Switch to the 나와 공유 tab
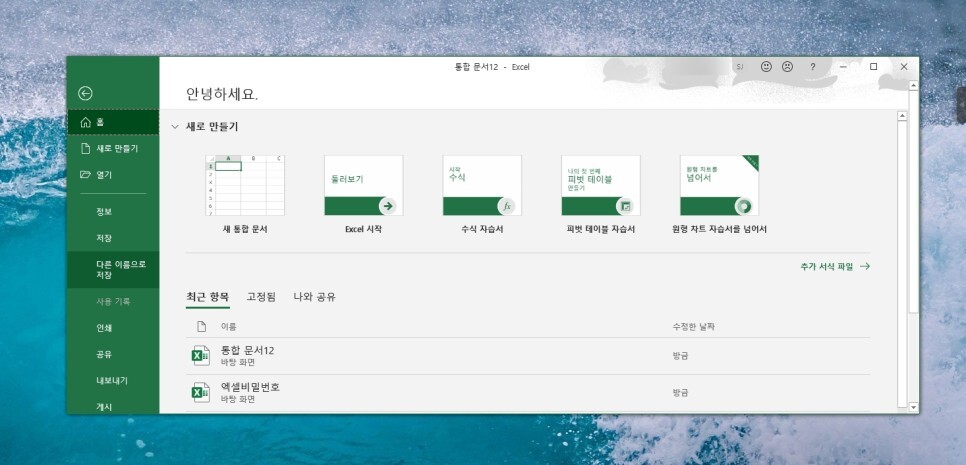The image size is (966, 465). point(314,297)
